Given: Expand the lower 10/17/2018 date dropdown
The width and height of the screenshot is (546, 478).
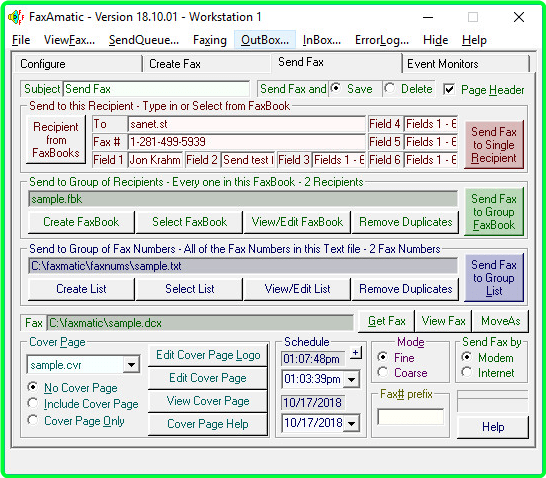Looking at the screenshot, I should [x=351, y=423].
